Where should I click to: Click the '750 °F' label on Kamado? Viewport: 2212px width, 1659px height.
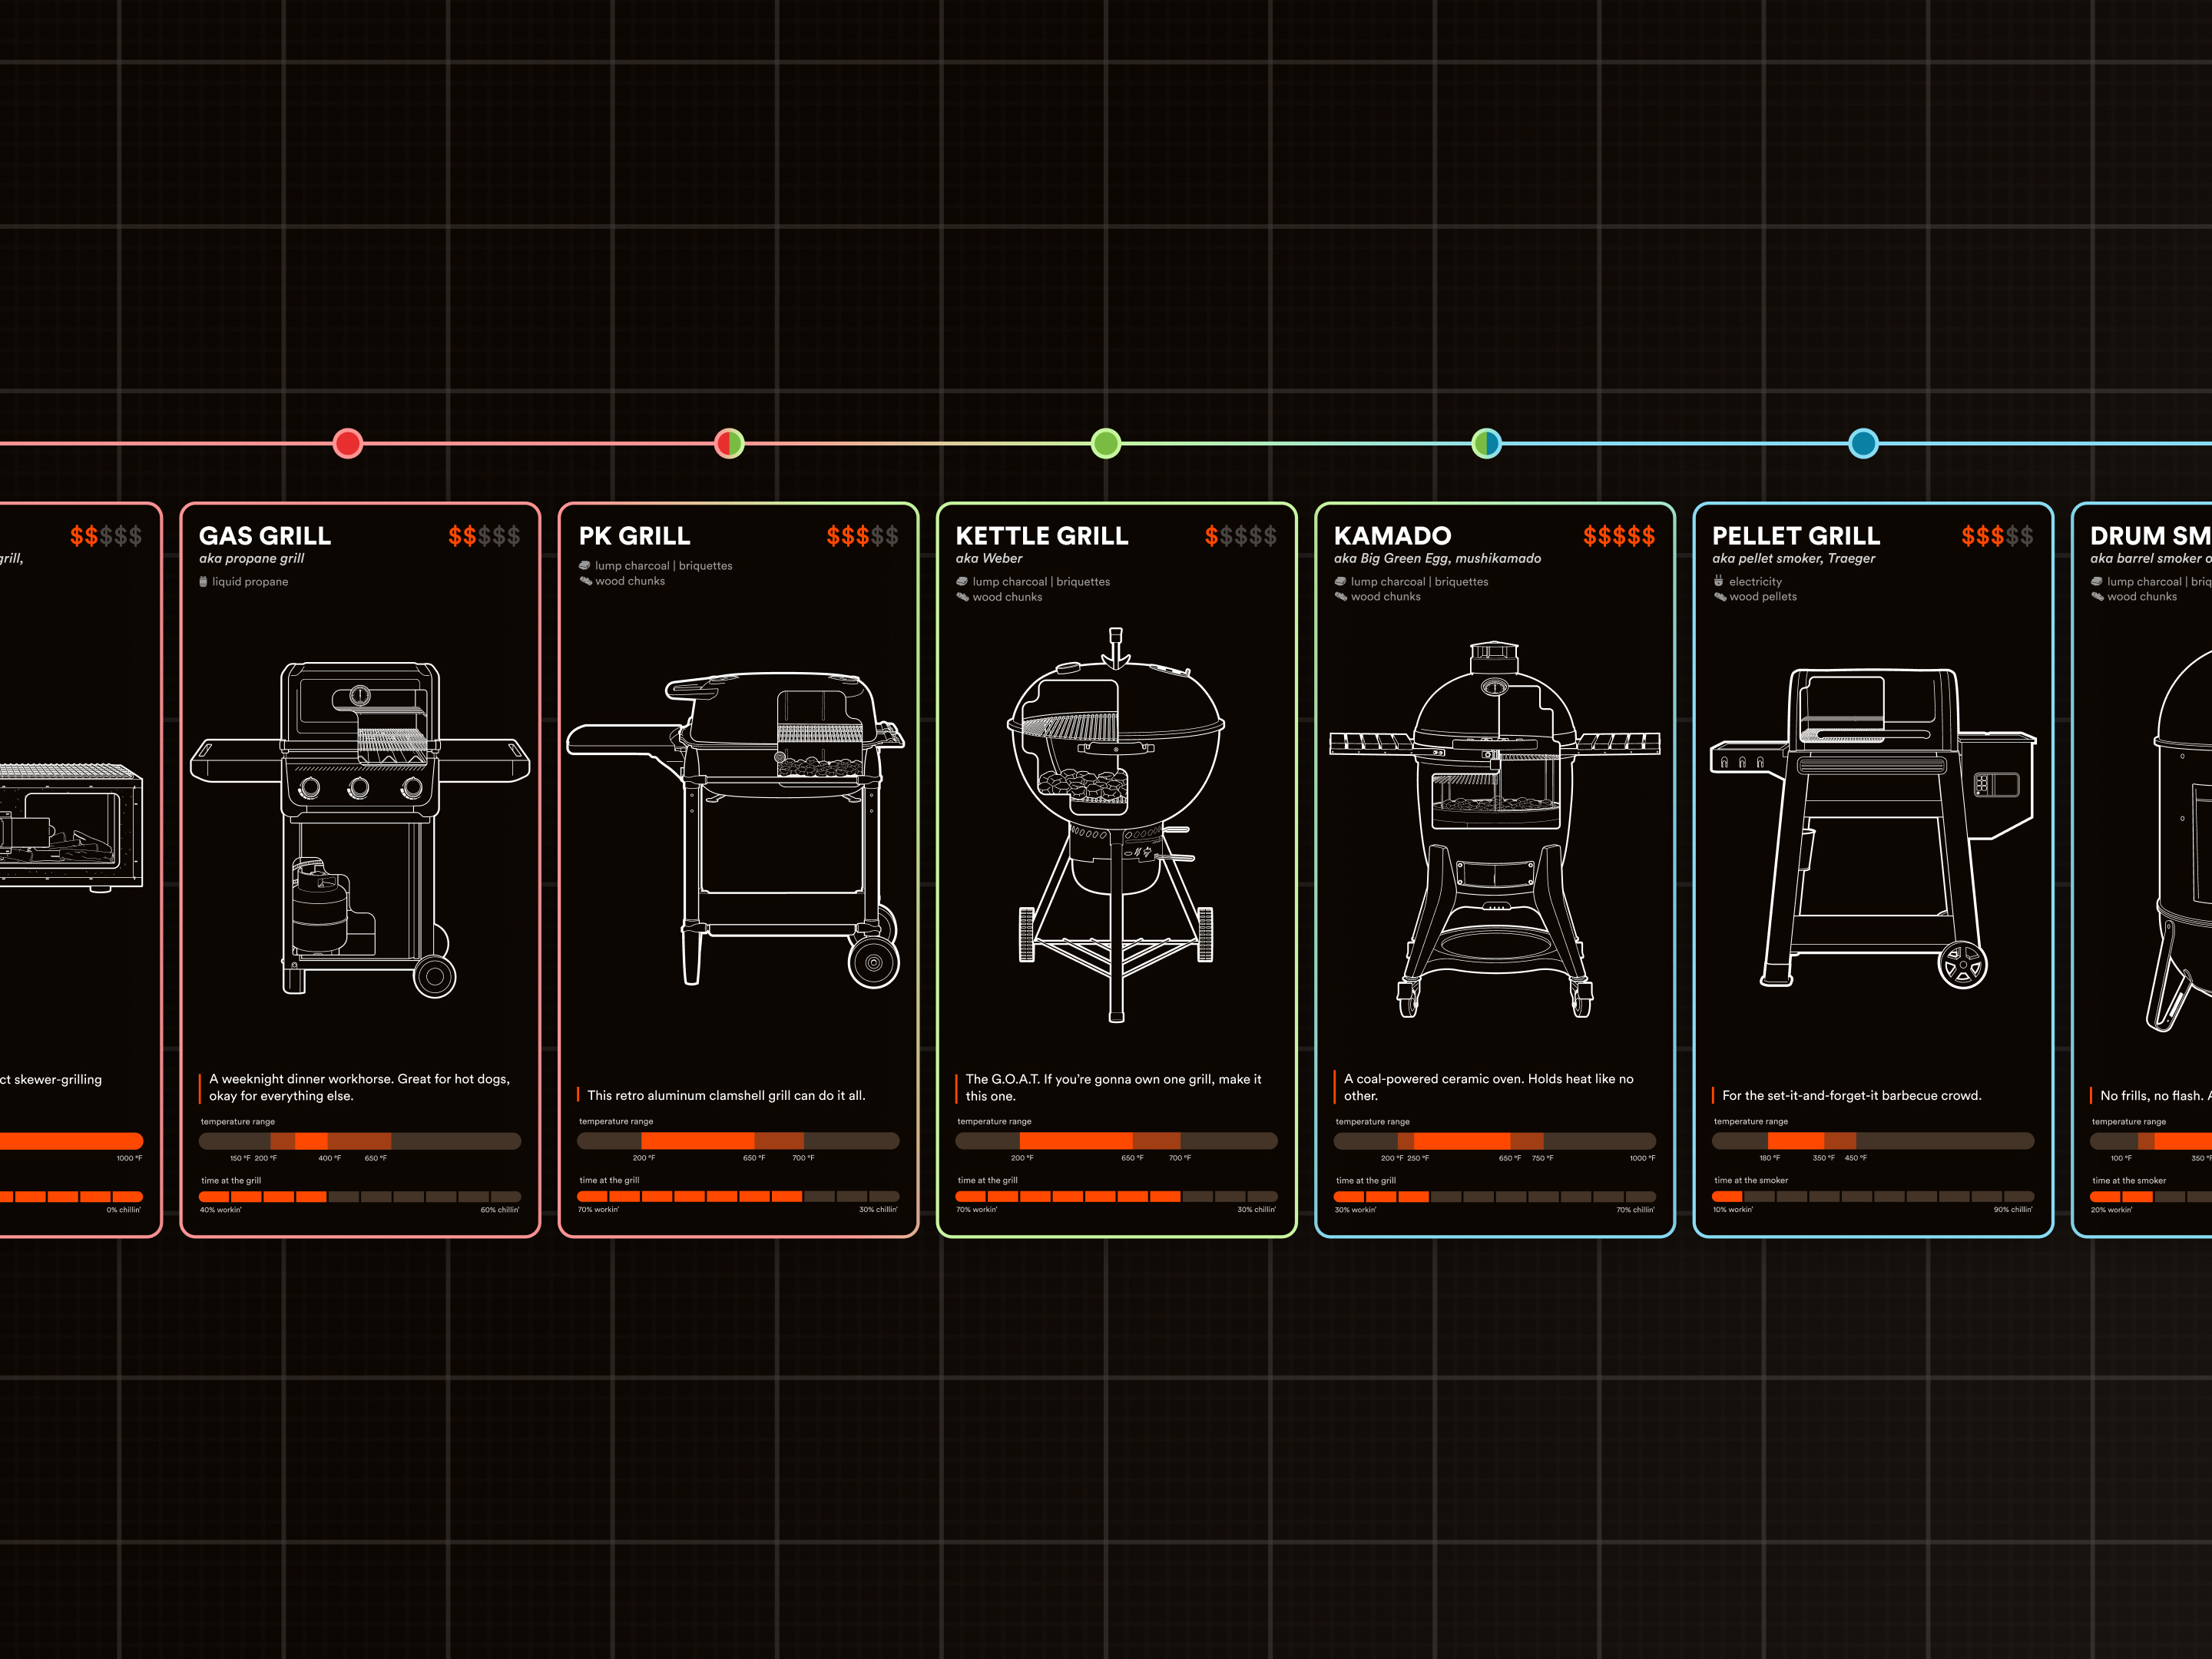point(1543,1158)
